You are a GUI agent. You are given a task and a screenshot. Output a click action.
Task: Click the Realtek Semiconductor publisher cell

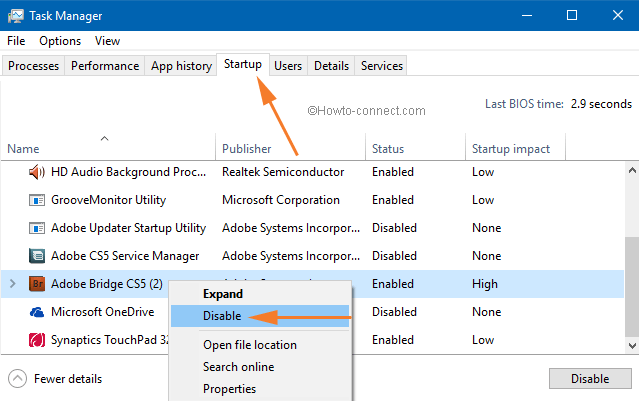tap(283, 172)
